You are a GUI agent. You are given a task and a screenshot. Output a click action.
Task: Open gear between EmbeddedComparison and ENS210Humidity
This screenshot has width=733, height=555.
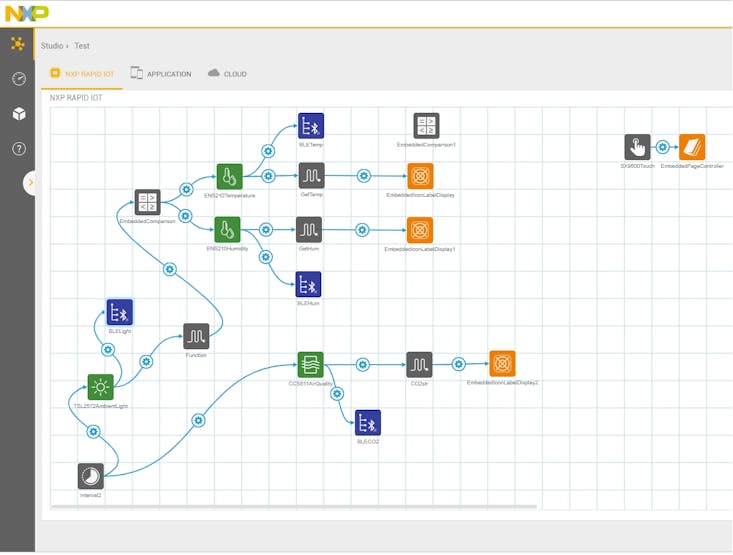(x=186, y=216)
